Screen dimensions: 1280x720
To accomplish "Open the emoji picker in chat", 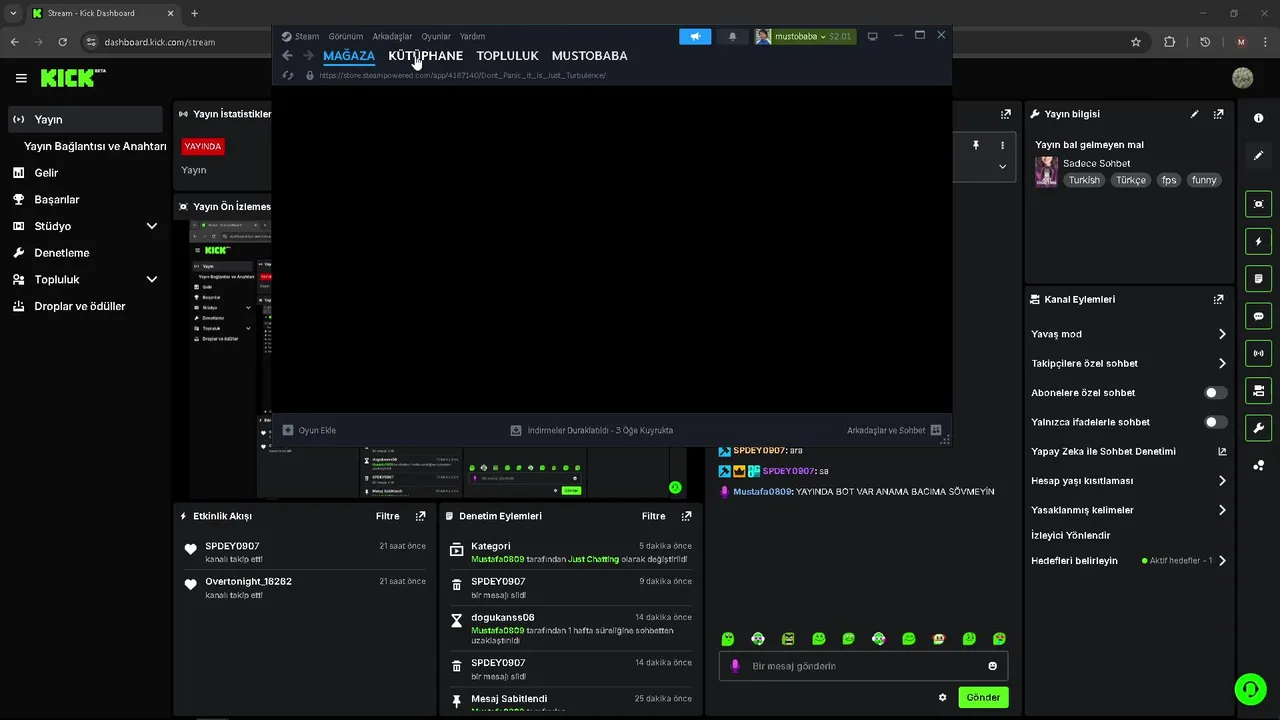I will (x=992, y=666).
